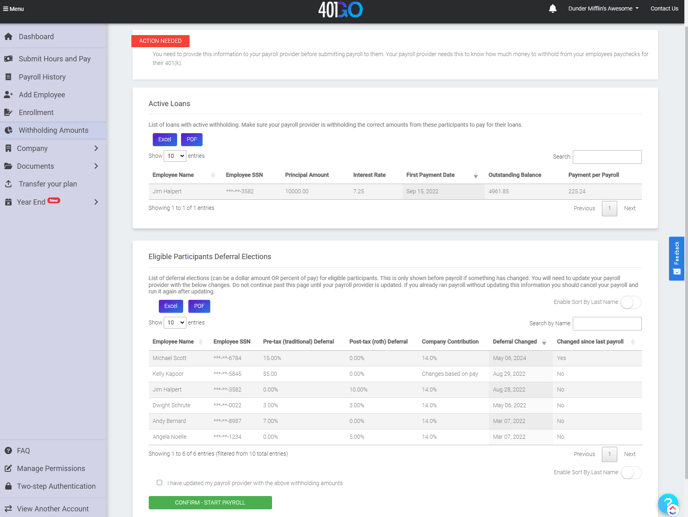Click the Dashboard home icon
Image resolution: width=688 pixels, height=517 pixels.
9,37
